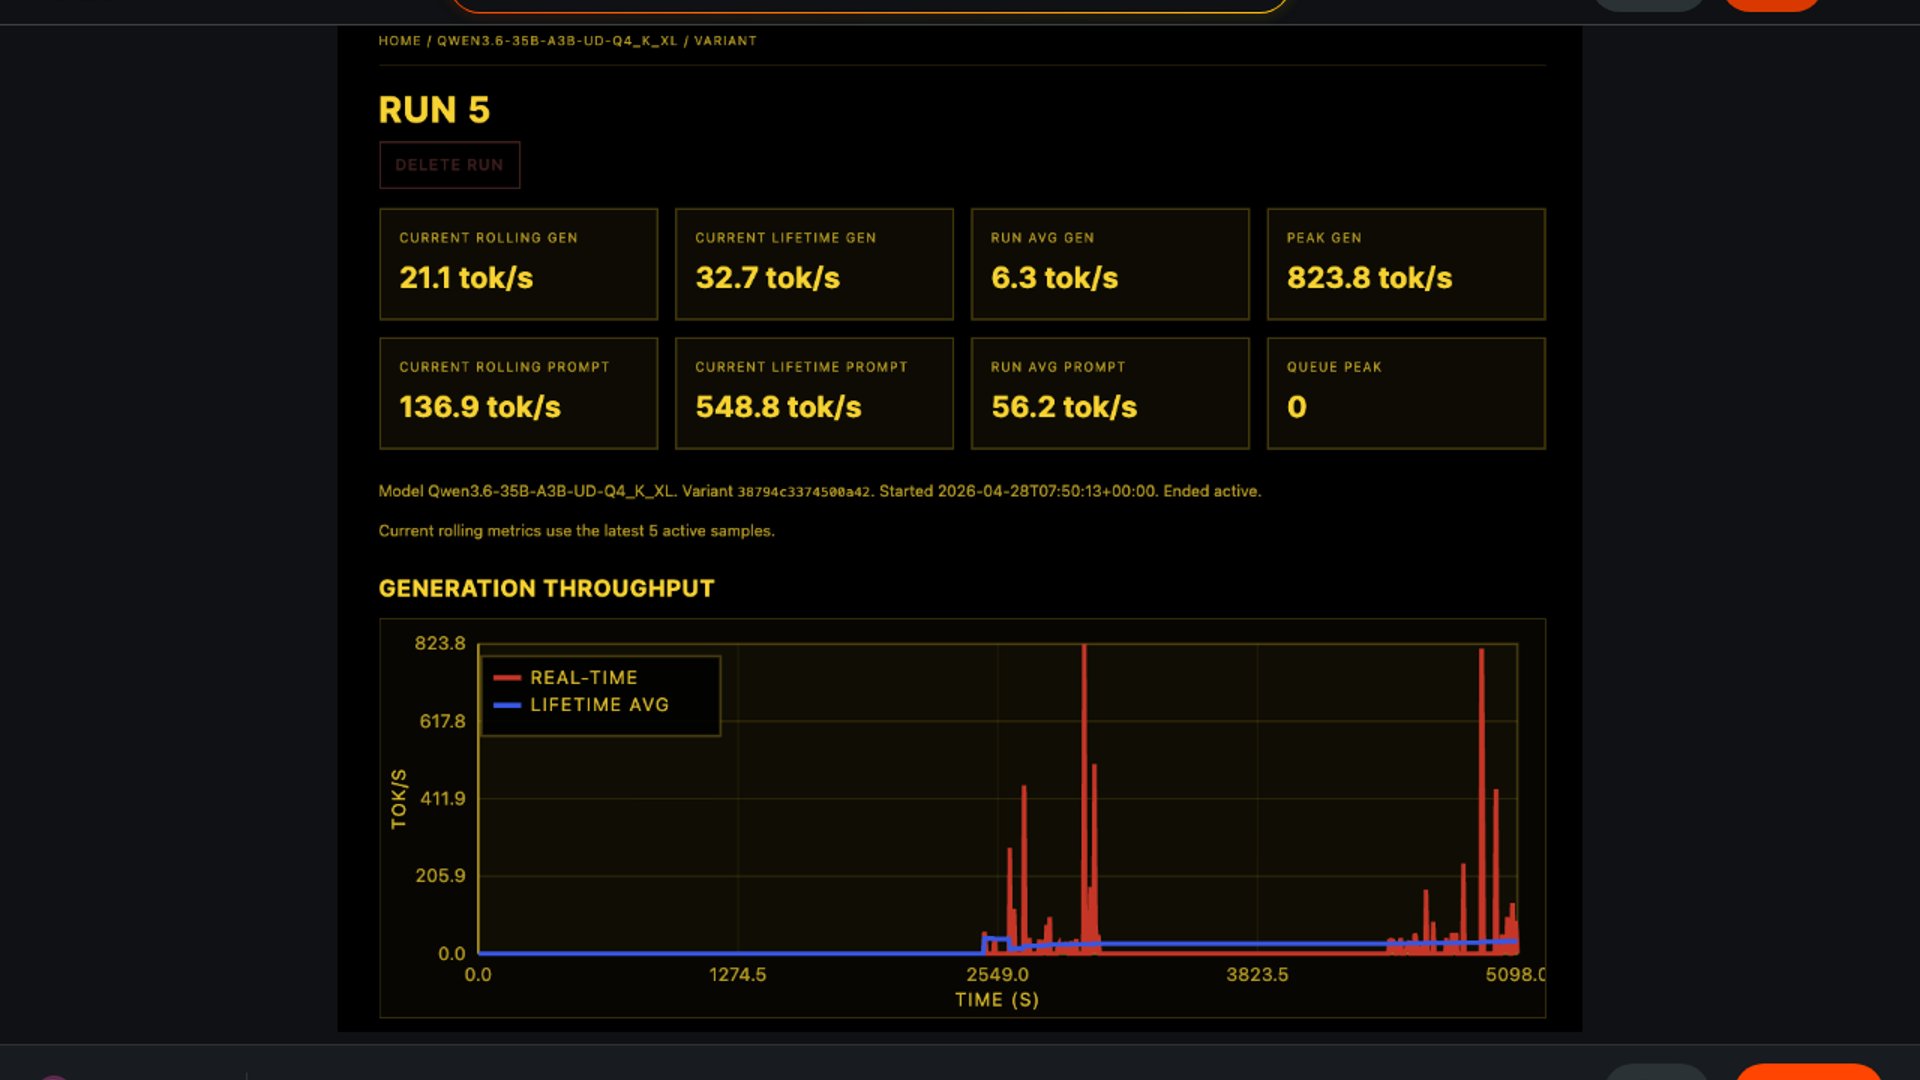Viewport: 1920px width, 1080px height.
Task: Select the Run Avg Gen stat card
Action: (1110, 264)
